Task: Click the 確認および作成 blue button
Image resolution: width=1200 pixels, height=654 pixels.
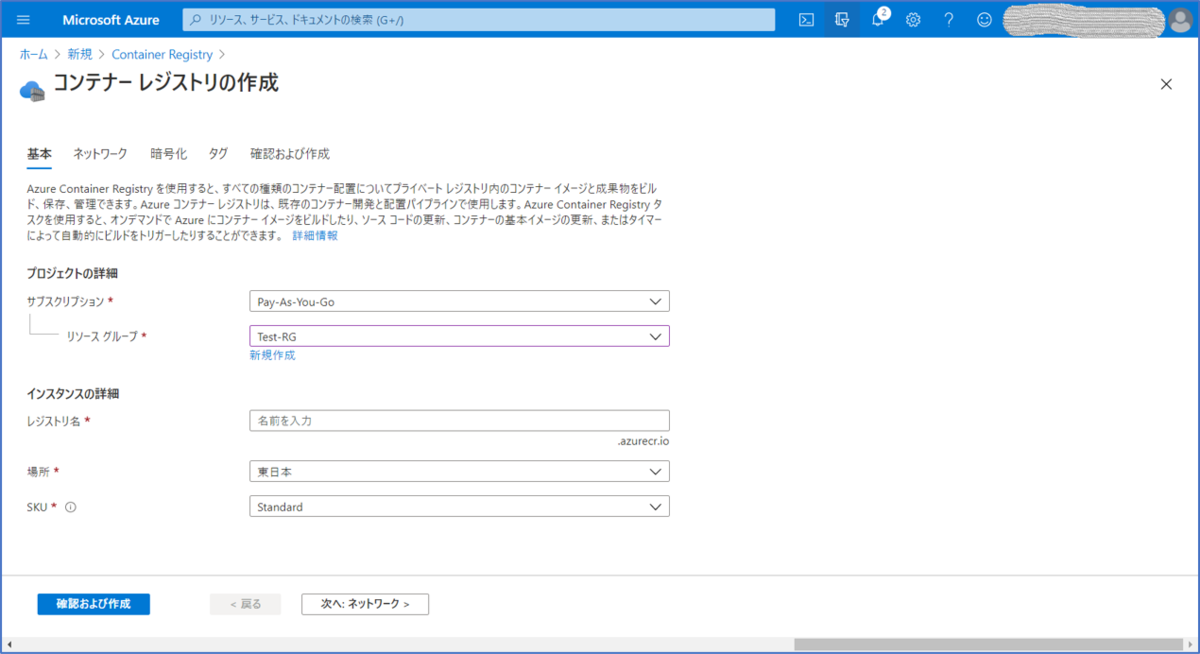Action: point(94,604)
